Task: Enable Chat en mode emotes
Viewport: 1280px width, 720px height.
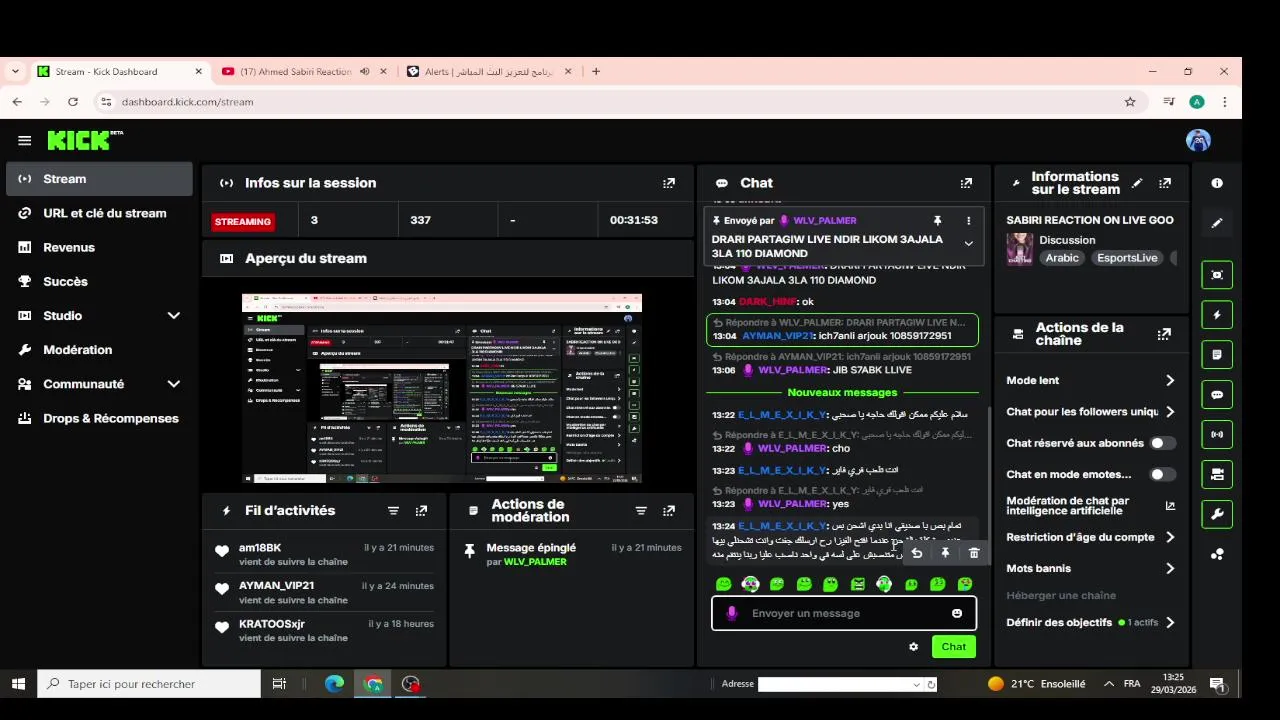Action: pyautogui.click(x=1162, y=475)
